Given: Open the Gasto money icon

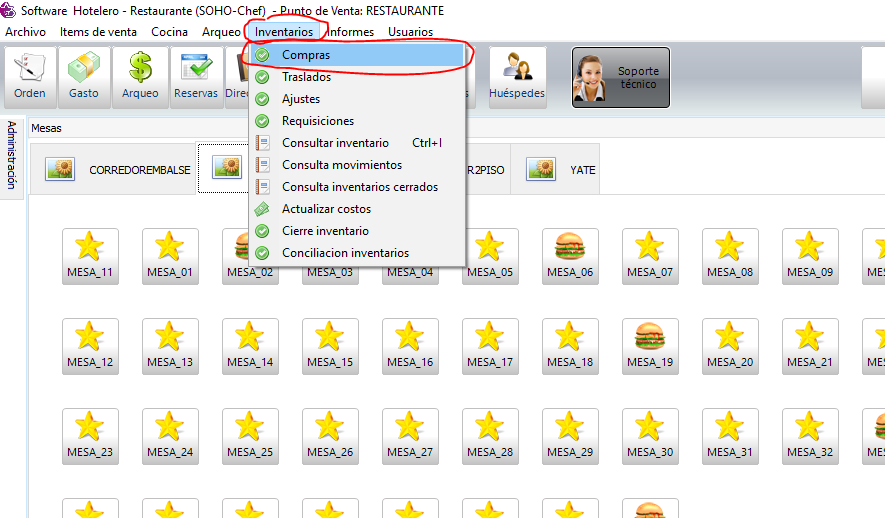Looking at the screenshot, I should [x=84, y=77].
